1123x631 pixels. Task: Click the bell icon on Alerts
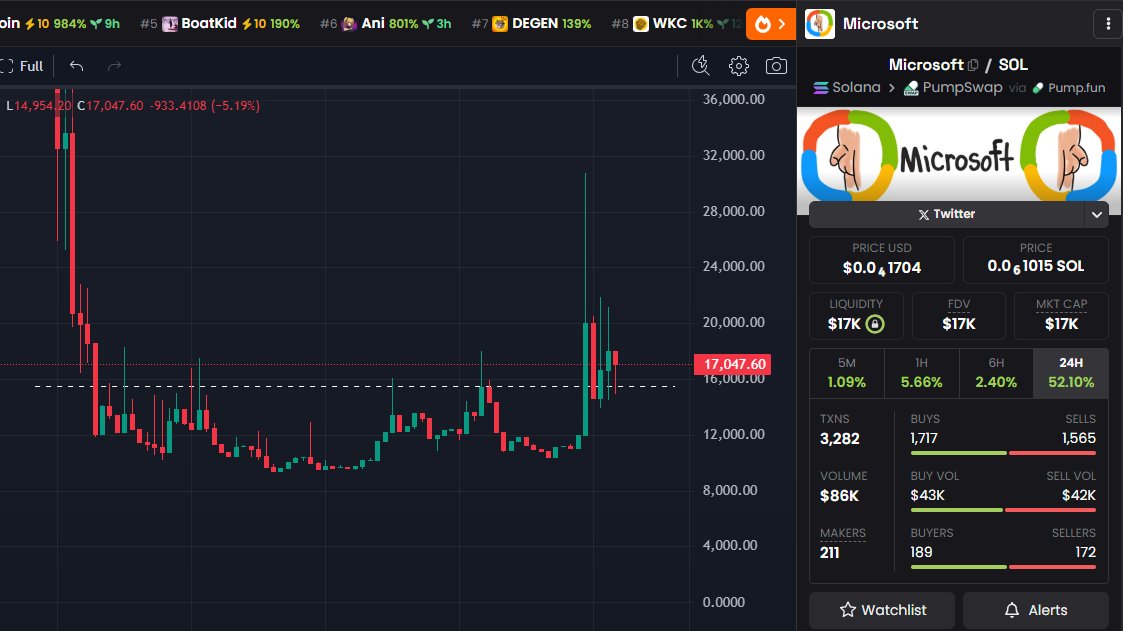[x=1012, y=610]
